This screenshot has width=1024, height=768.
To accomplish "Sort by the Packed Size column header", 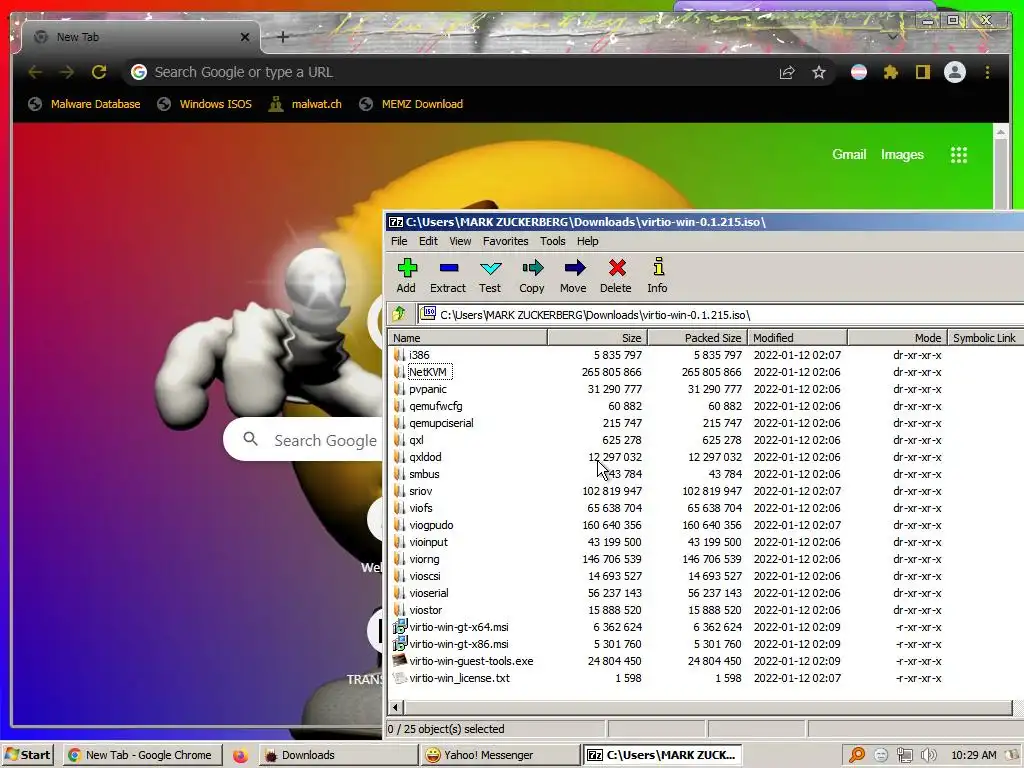I will 697,338.
